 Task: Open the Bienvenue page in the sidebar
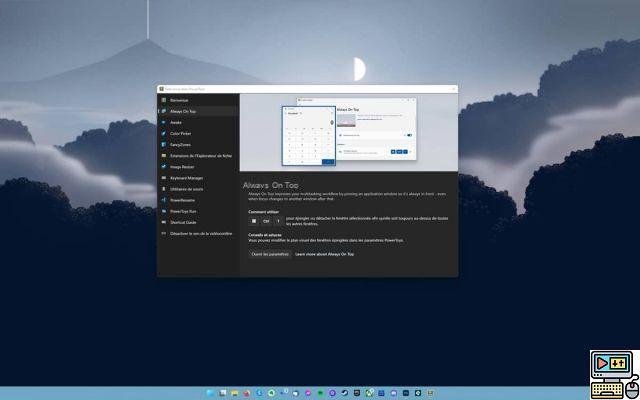(x=198, y=100)
